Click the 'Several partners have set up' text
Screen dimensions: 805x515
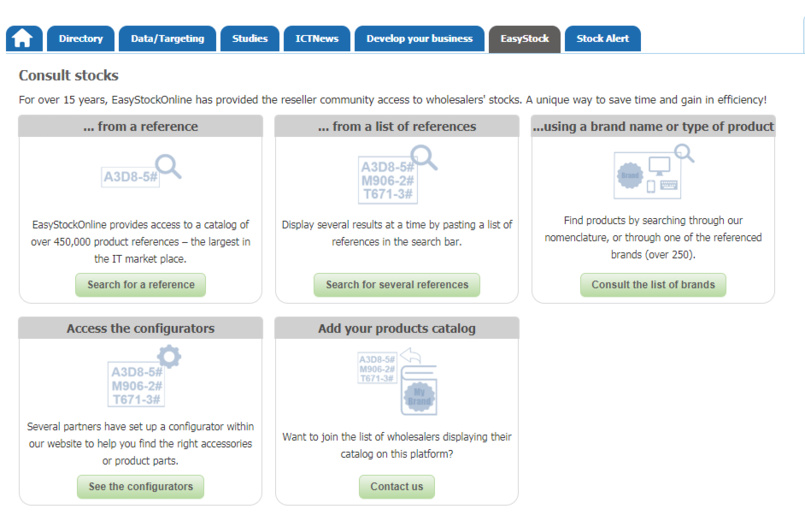(x=141, y=444)
